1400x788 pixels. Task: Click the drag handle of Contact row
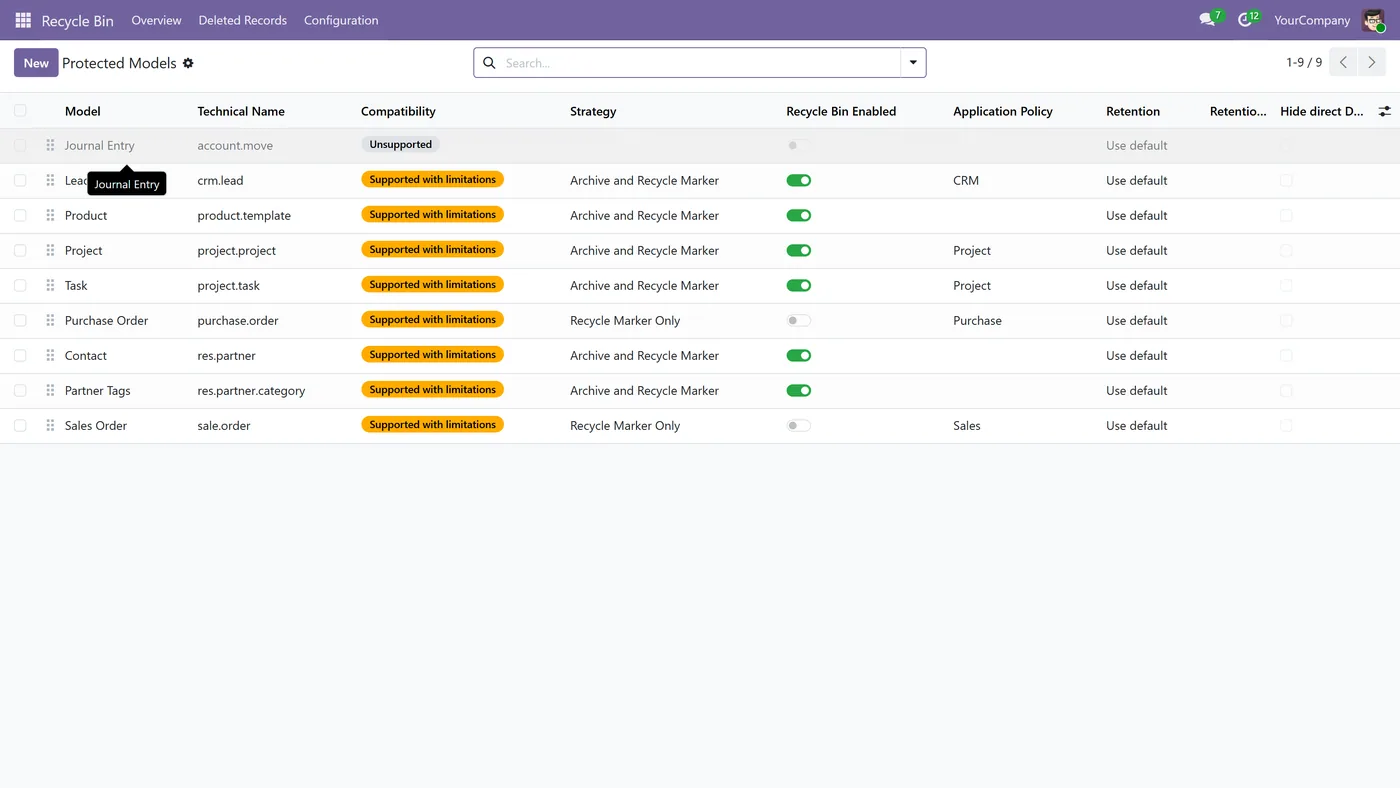[50, 355]
